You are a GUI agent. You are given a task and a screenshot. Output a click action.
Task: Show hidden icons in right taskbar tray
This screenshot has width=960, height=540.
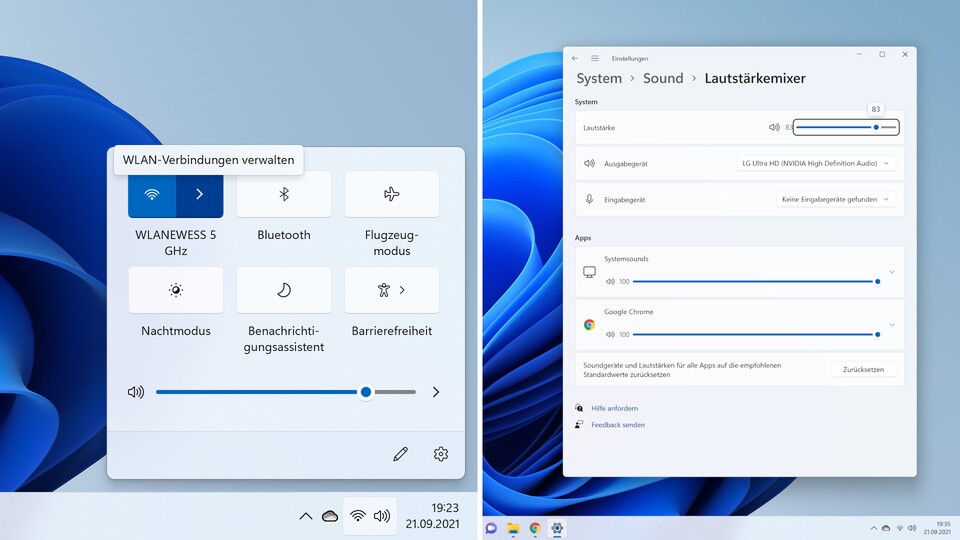[x=874, y=528]
